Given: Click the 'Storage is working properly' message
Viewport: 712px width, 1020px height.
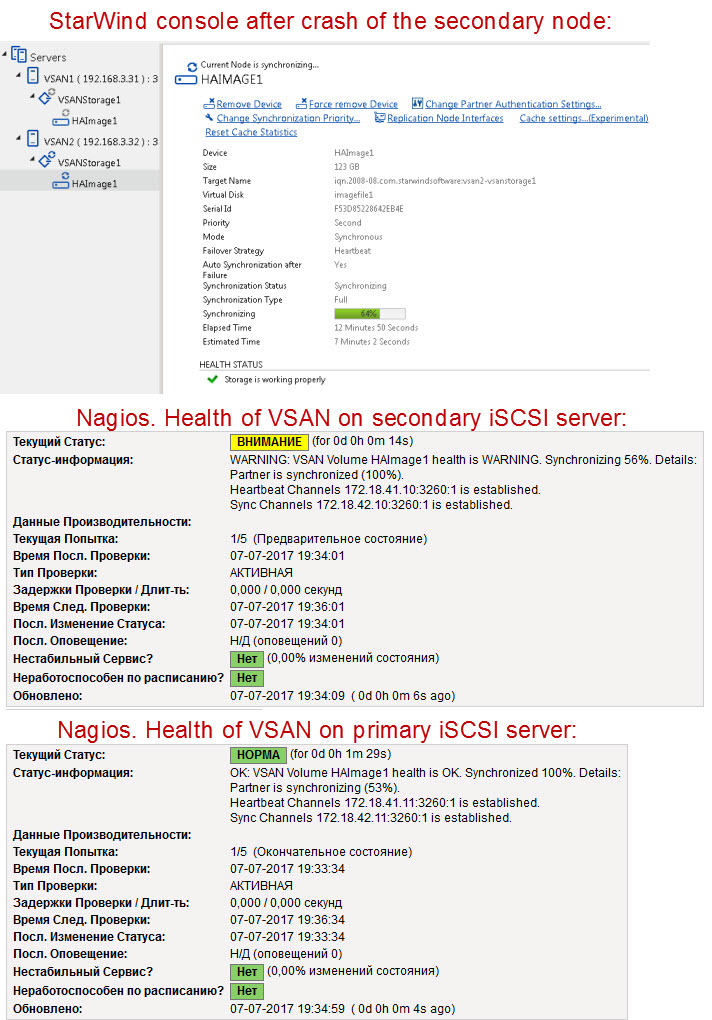Looking at the screenshot, I should [275, 379].
